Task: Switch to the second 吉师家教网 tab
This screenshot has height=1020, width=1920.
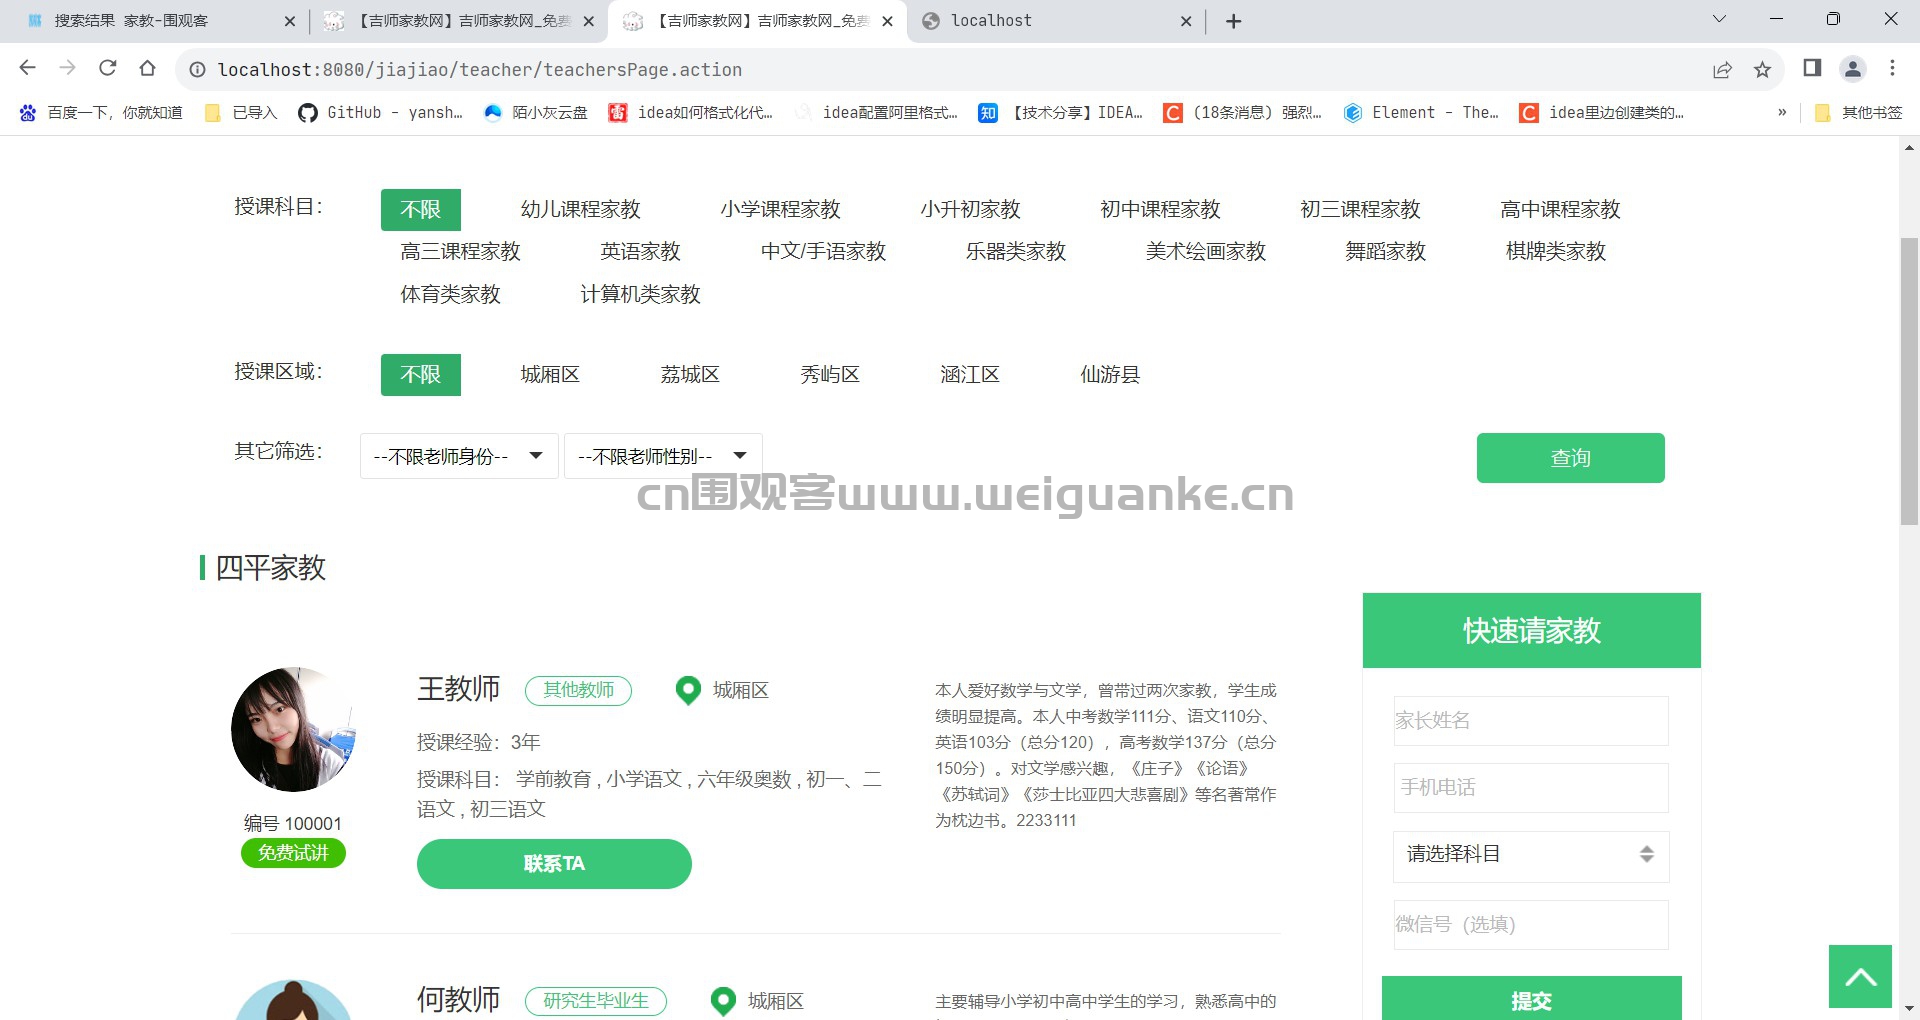Action: (757, 21)
